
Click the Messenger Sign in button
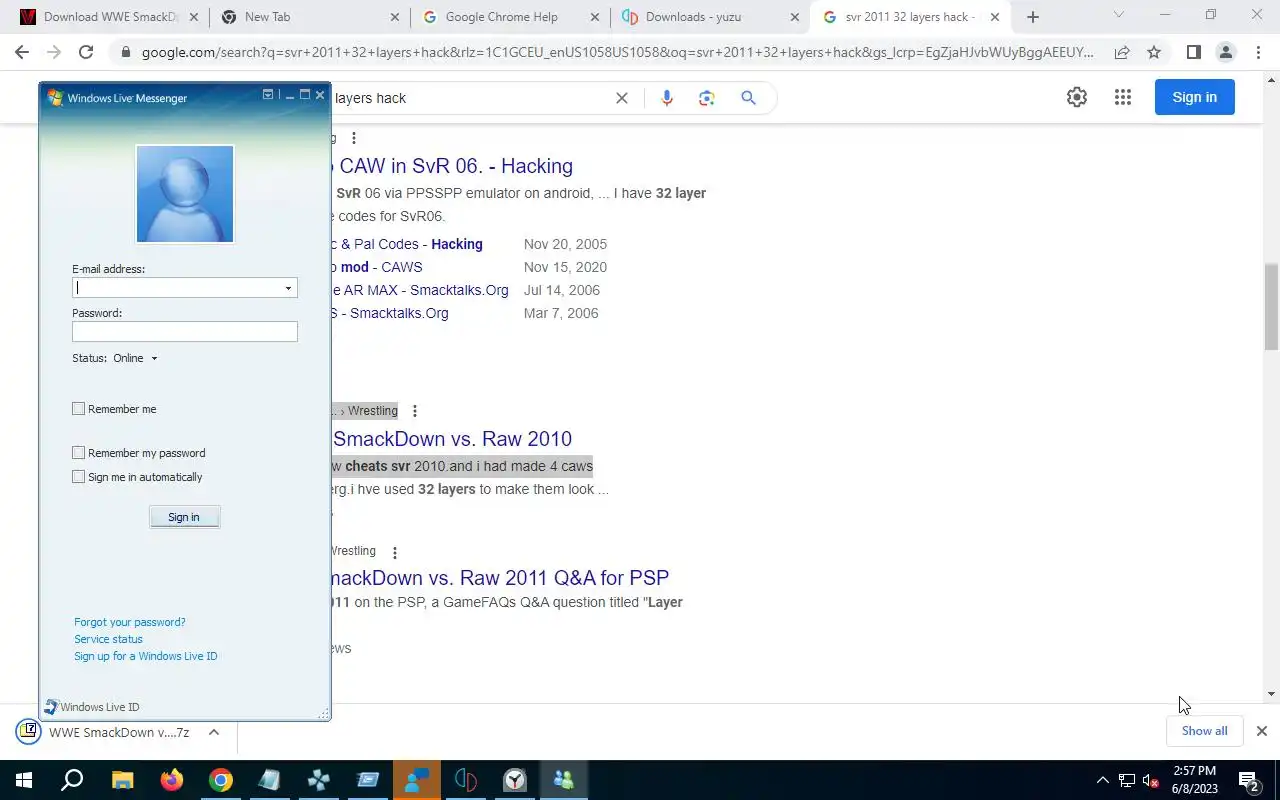pyautogui.click(x=184, y=517)
